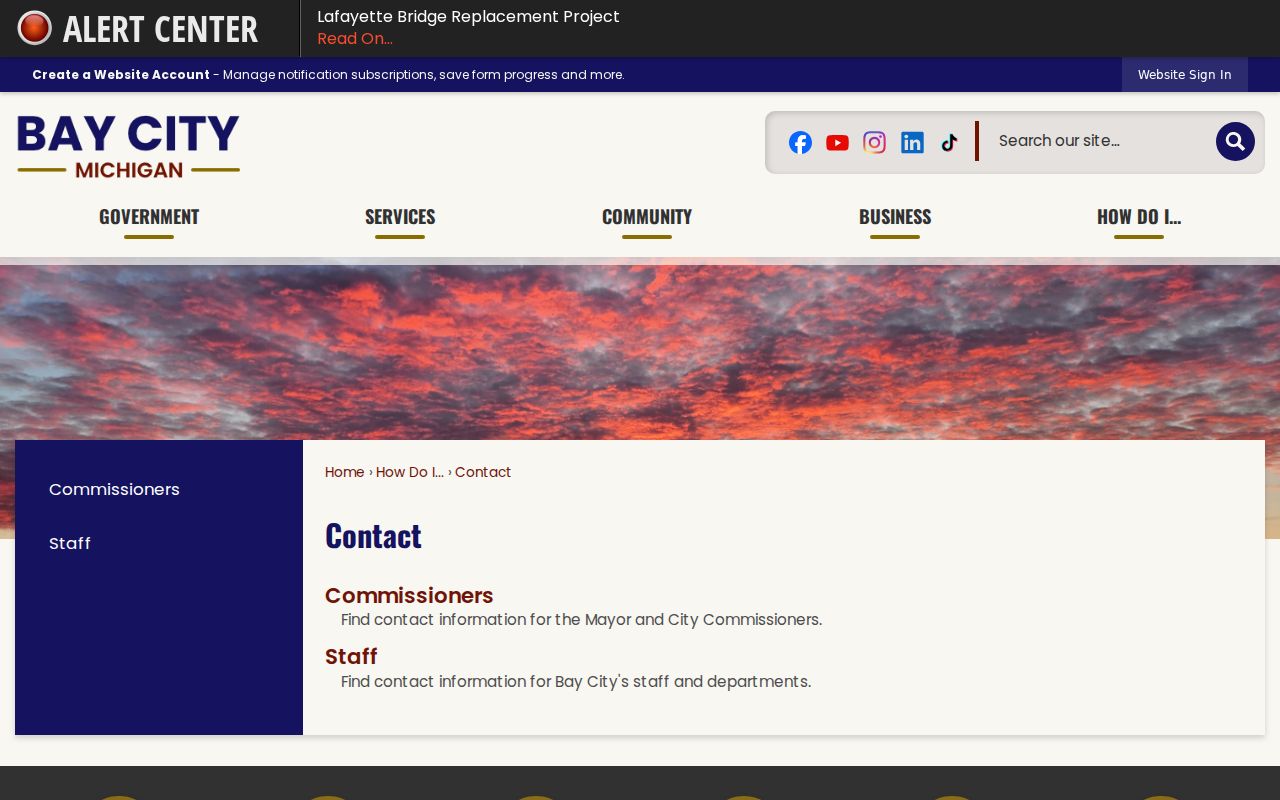
Task: Open the Business menu
Action: coord(895,217)
